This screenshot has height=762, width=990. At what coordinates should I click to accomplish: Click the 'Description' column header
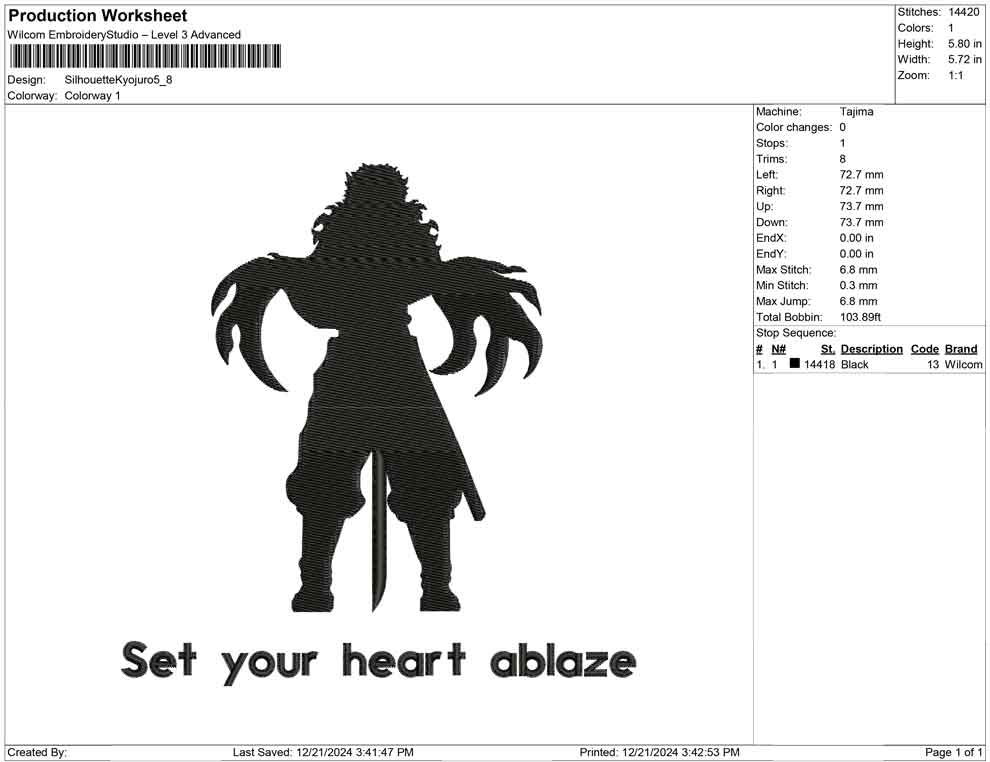point(872,349)
